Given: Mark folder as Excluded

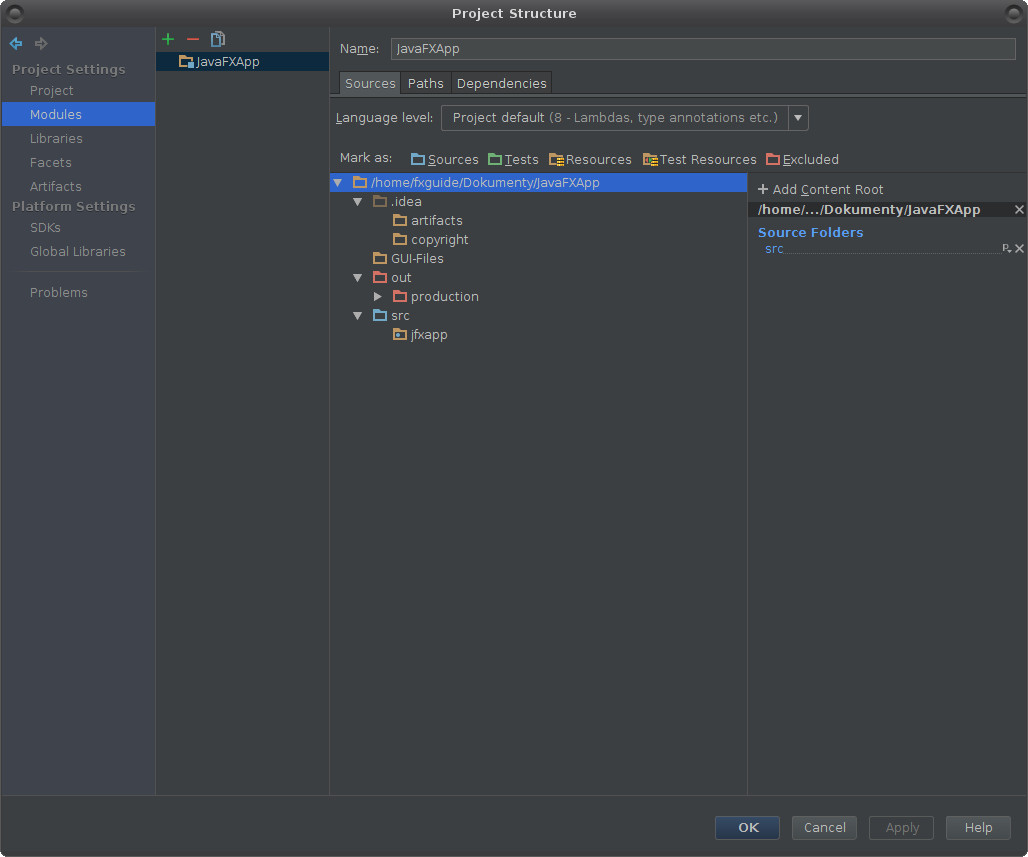Looking at the screenshot, I should 802,159.
